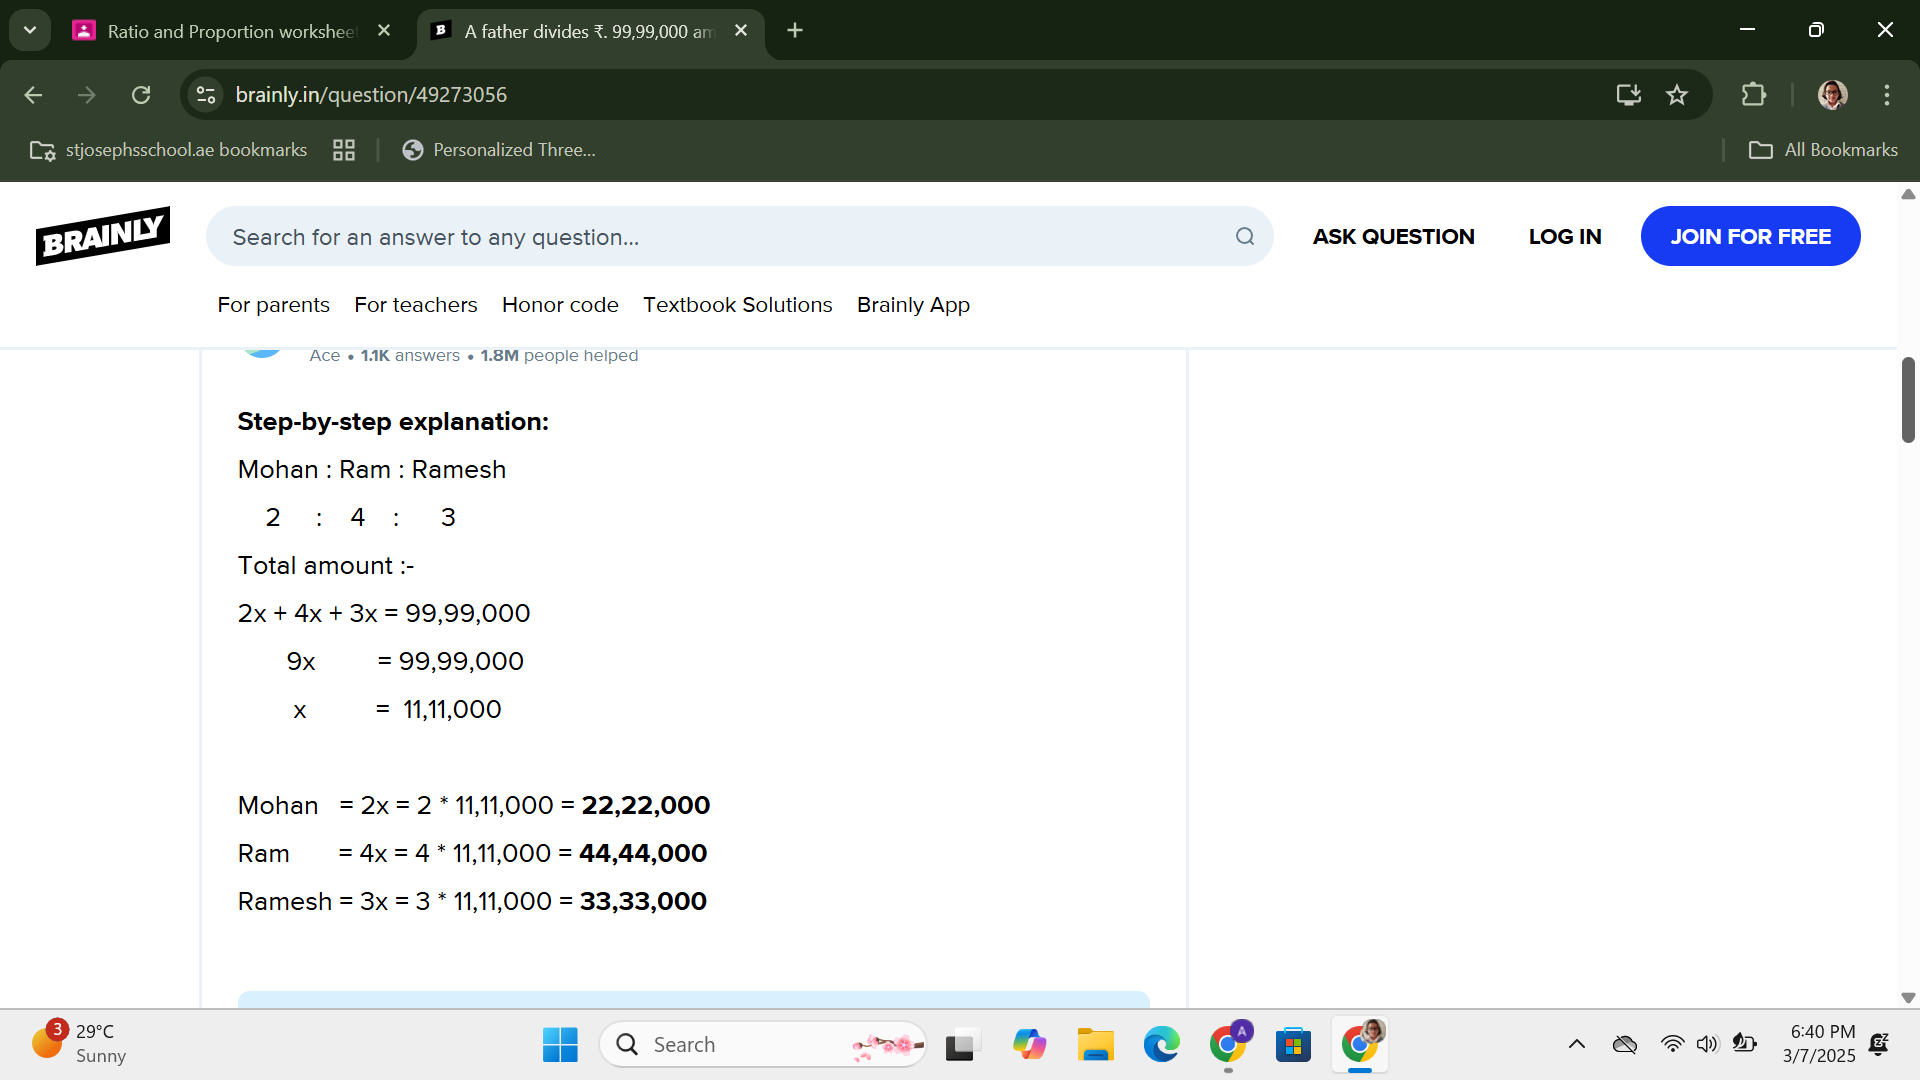Screen dimensions: 1920x1080
Task: Open Microsoft Edge from the taskbar
Action: (x=1161, y=1045)
